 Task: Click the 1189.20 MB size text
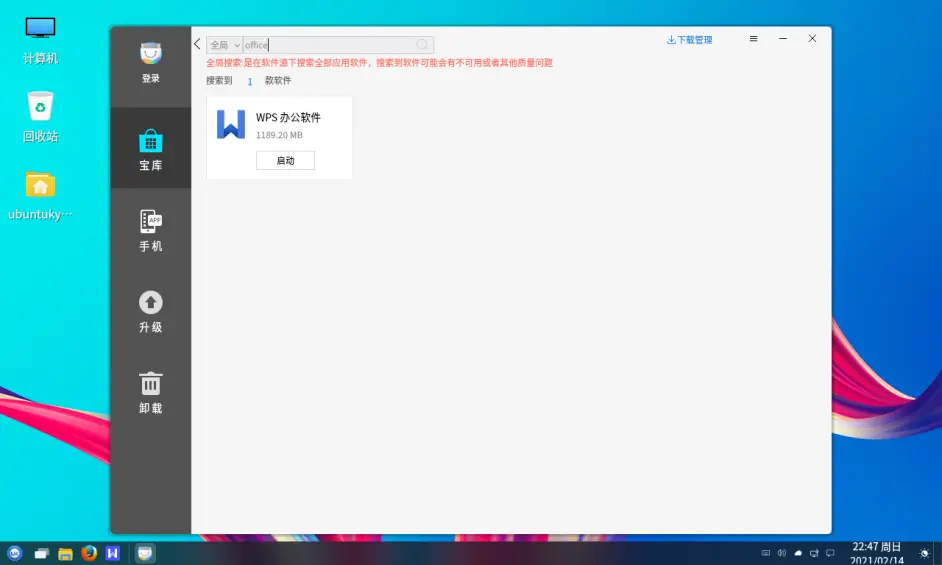click(279, 135)
